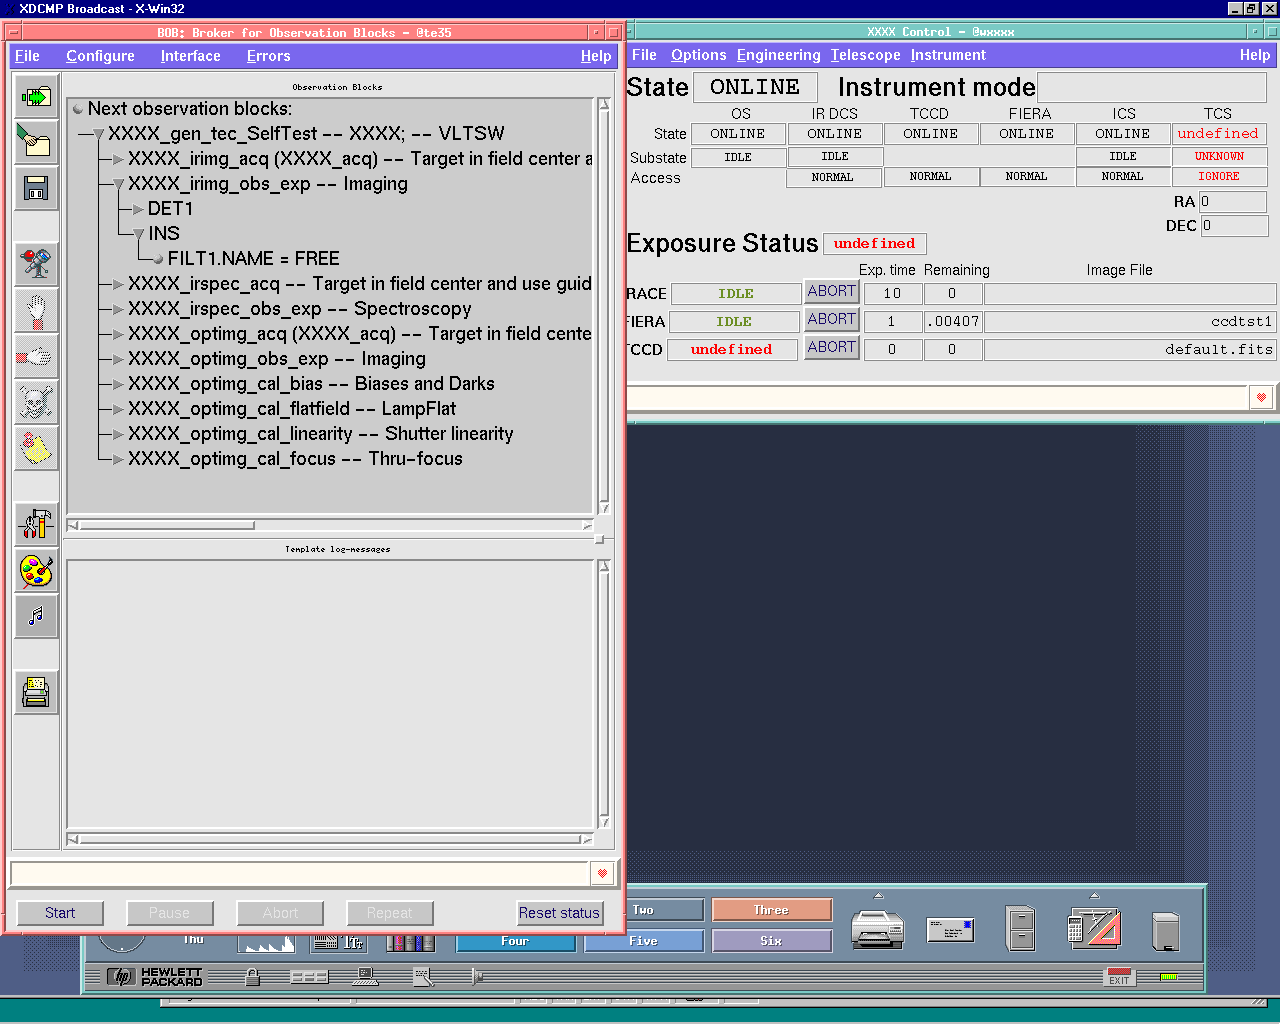Click the horizontal scrollbar of Observation Blocks
1280x1024 pixels.
point(330,525)
